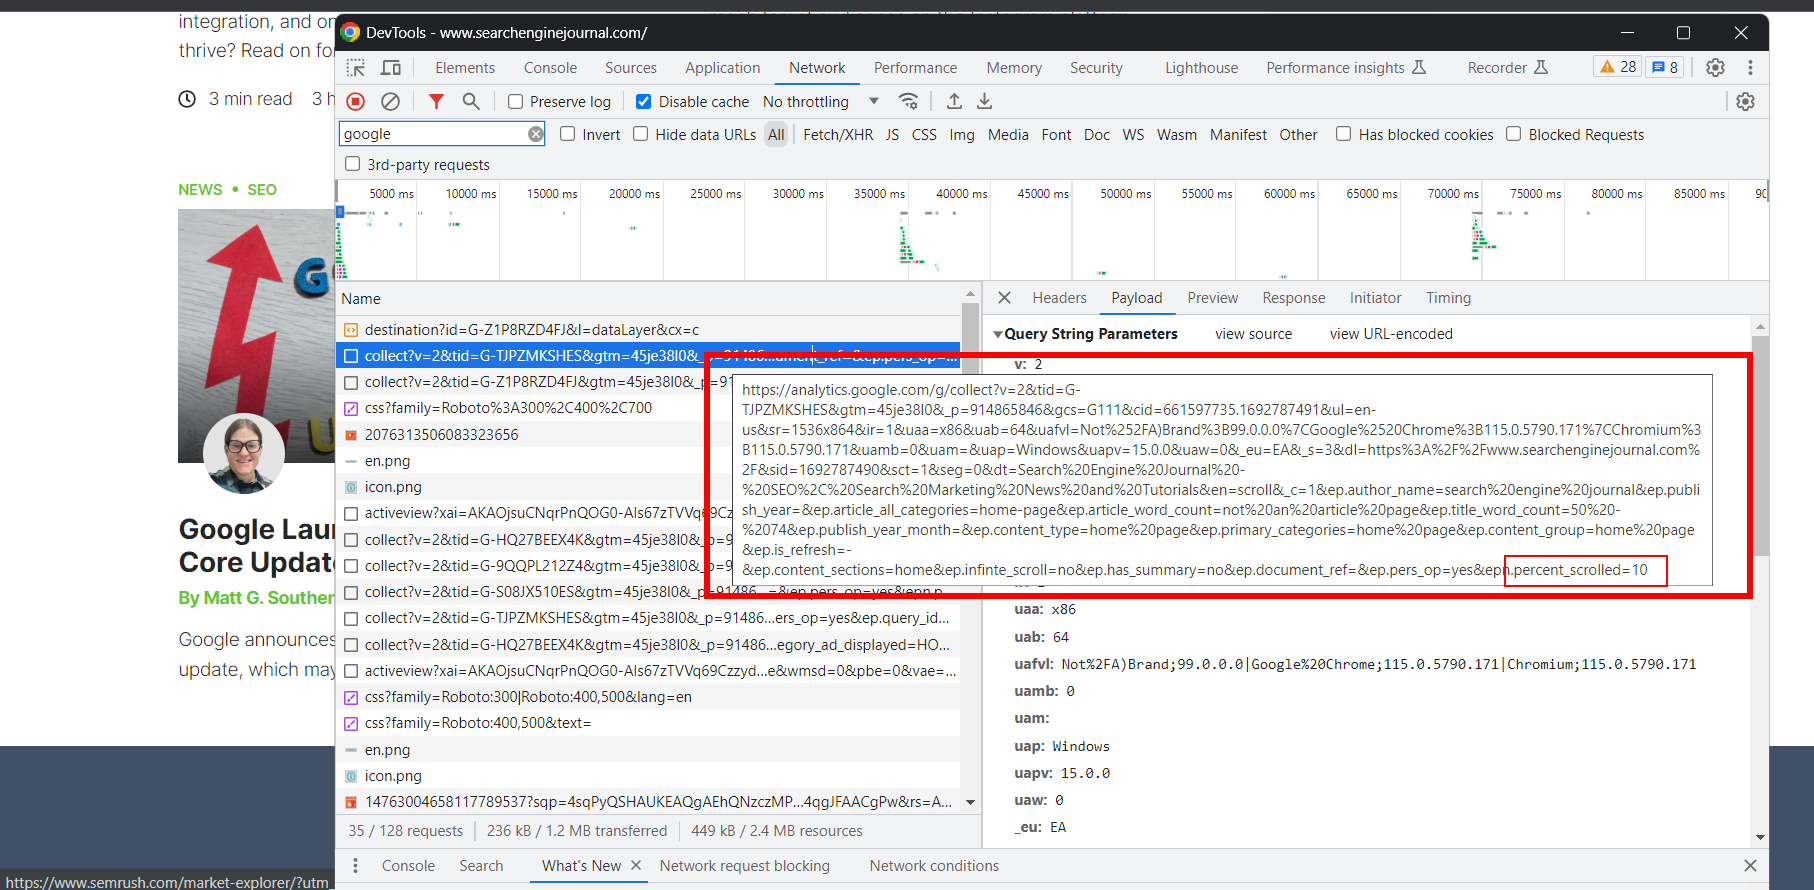Open the Lighthouse tab
1814x890 pixels.
click(1201, 68)
